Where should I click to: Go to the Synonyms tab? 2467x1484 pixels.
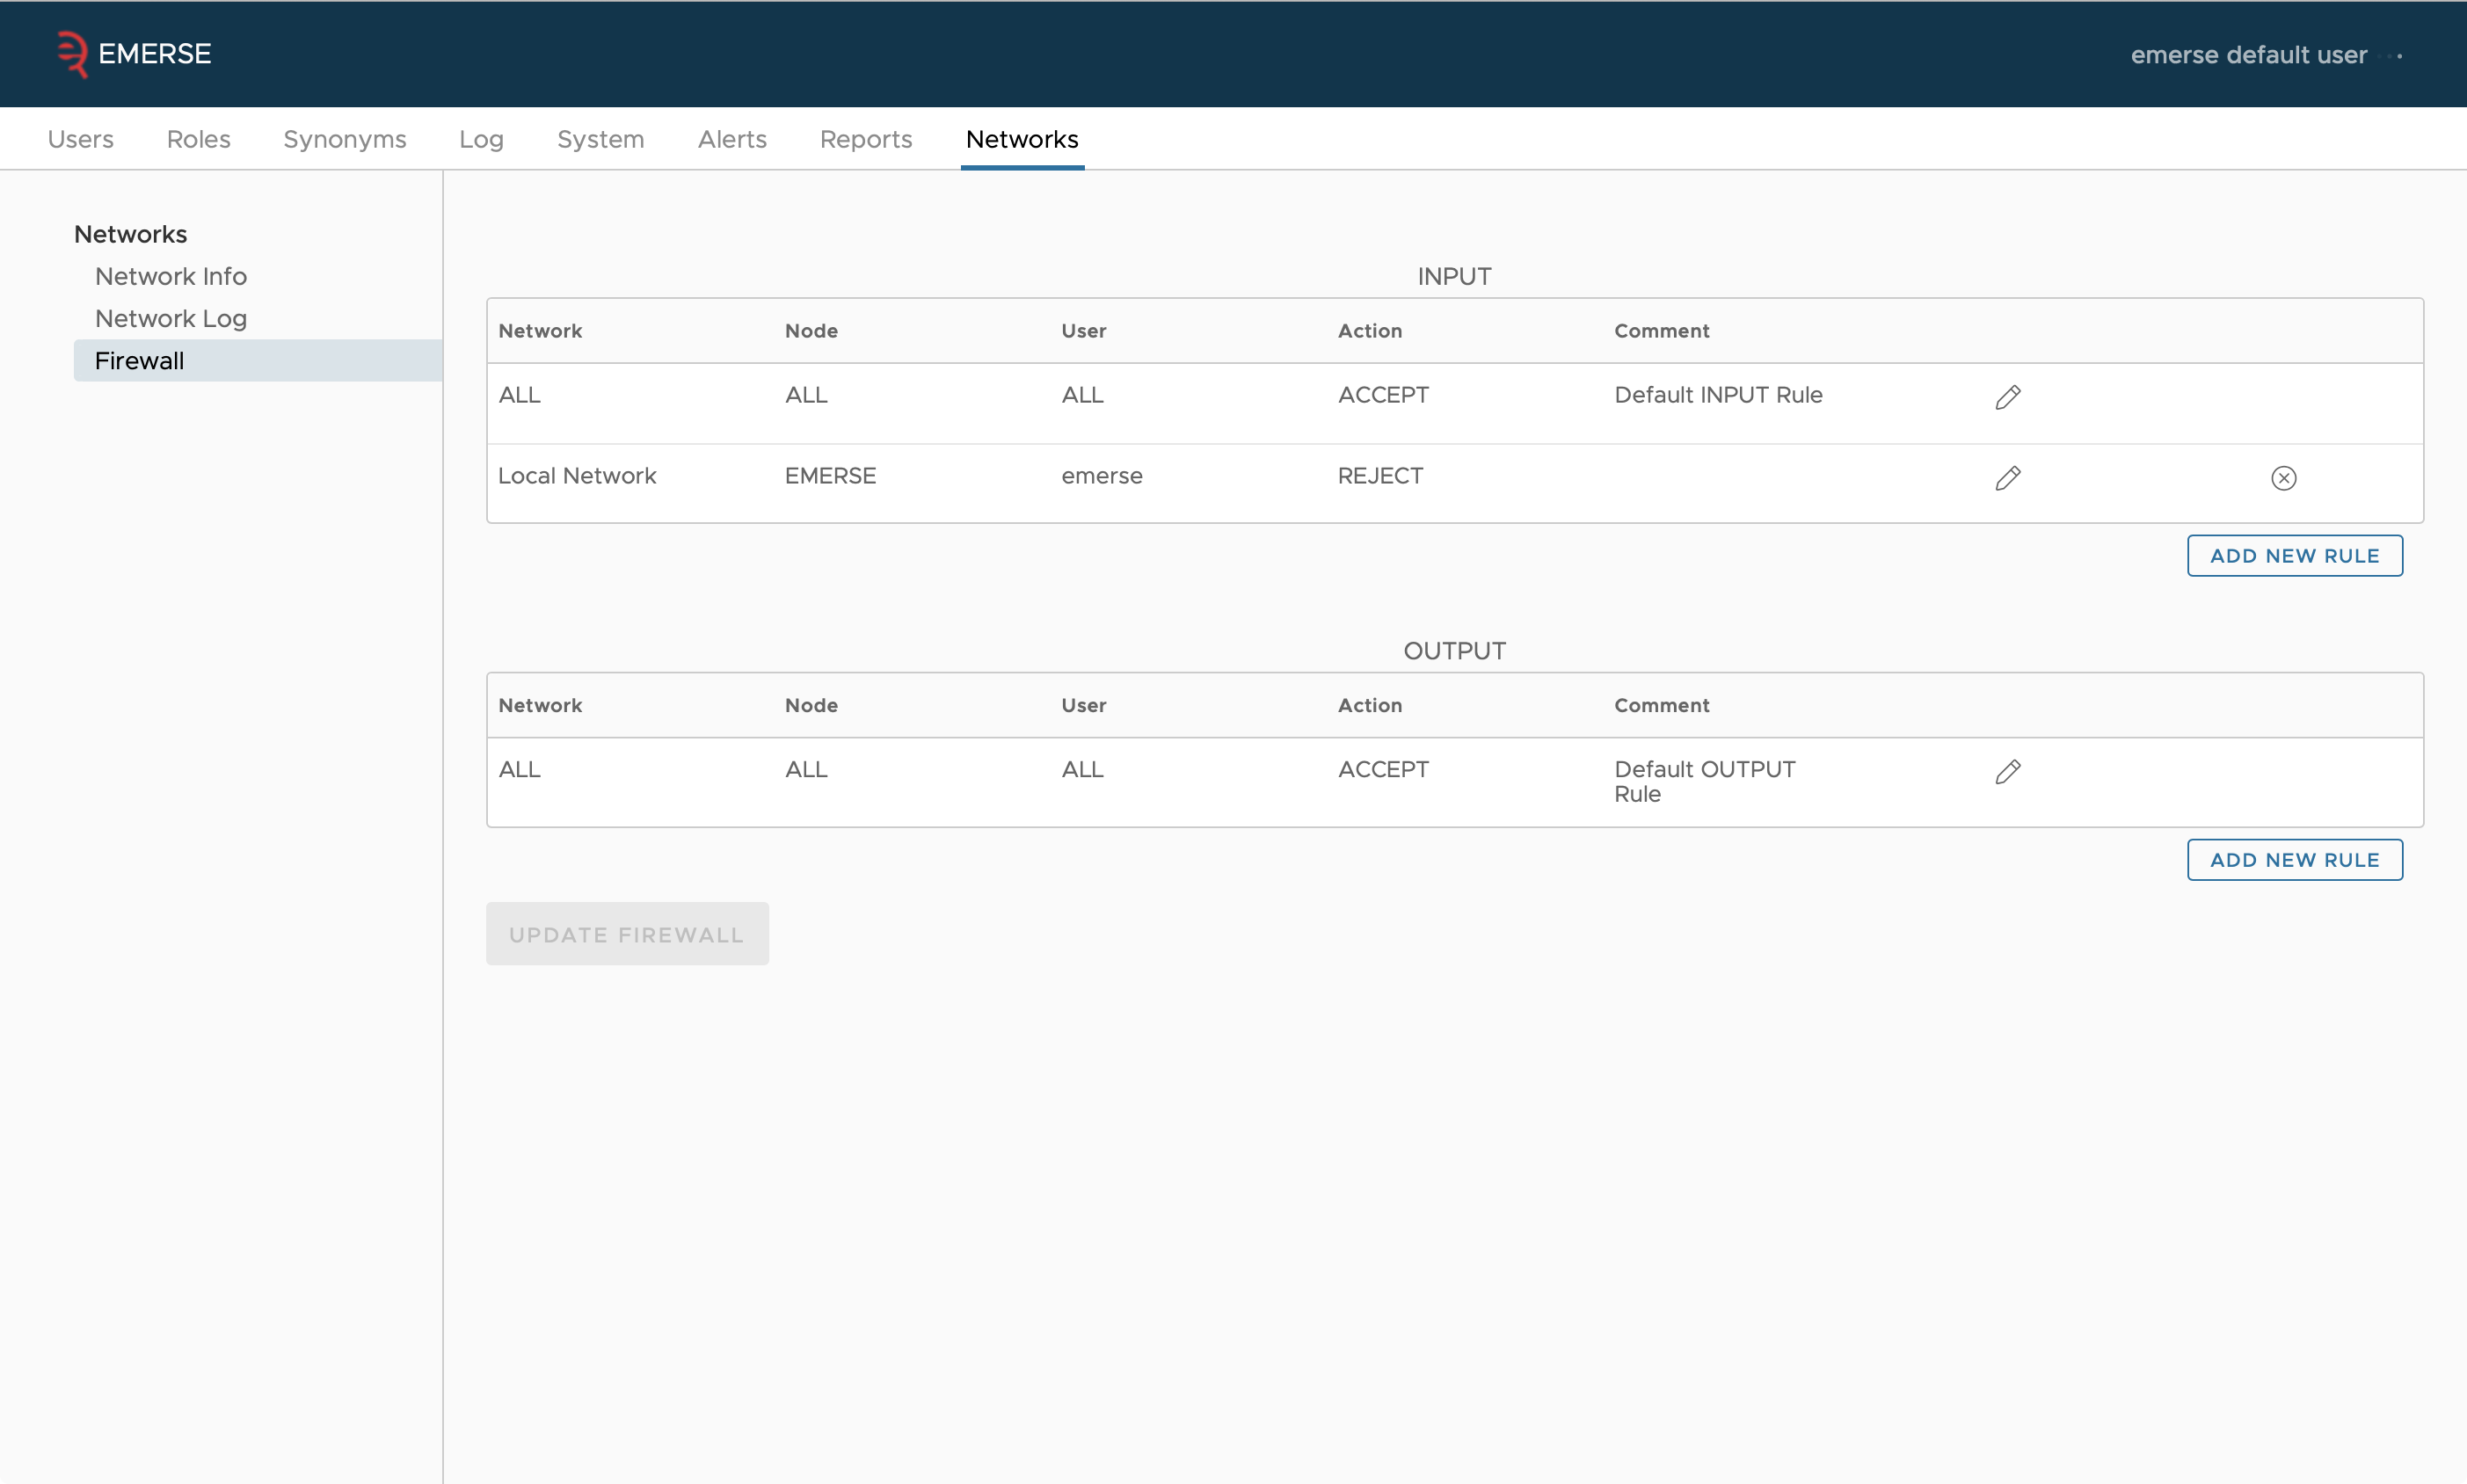click(344, 139)
